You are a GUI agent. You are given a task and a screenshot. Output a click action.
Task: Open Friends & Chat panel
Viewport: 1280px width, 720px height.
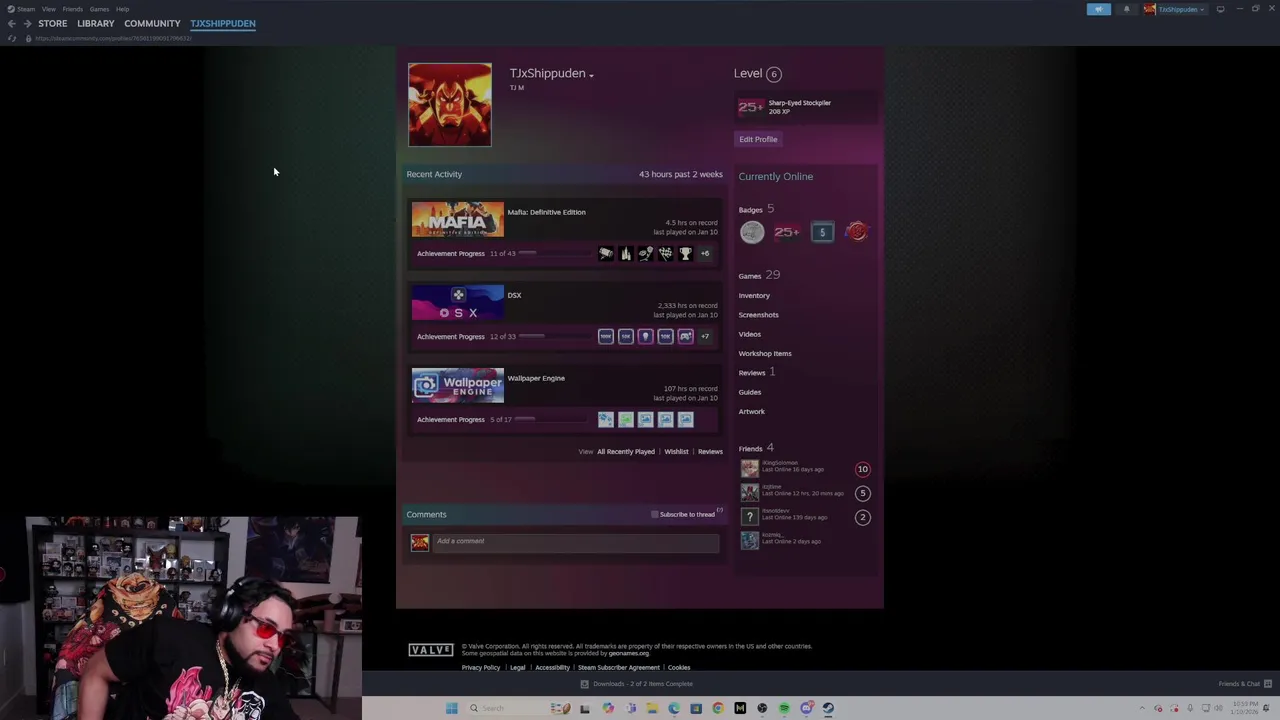1244,684
